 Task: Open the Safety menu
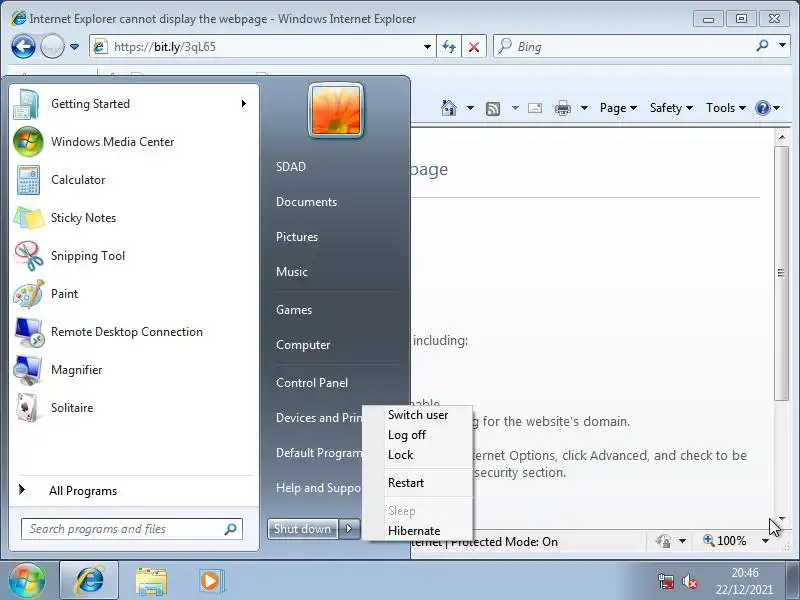(671, 108)
